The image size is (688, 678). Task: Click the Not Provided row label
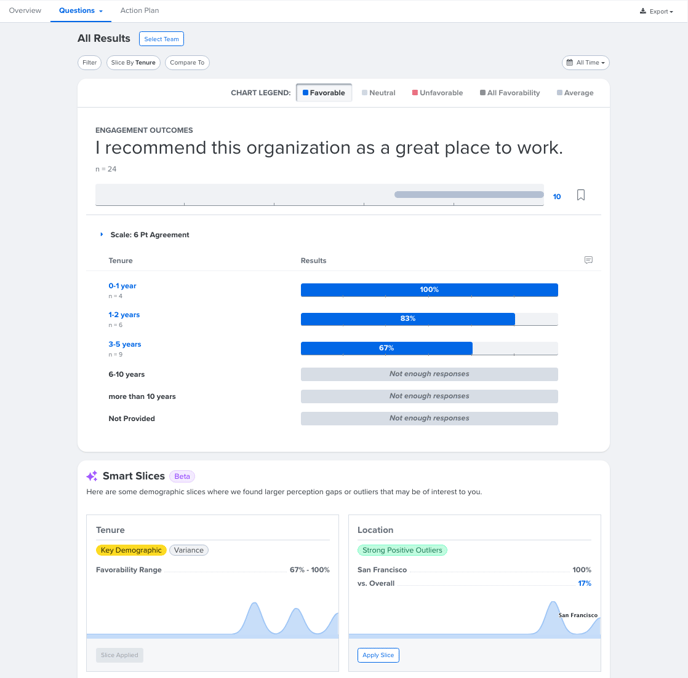click(132, 419)
